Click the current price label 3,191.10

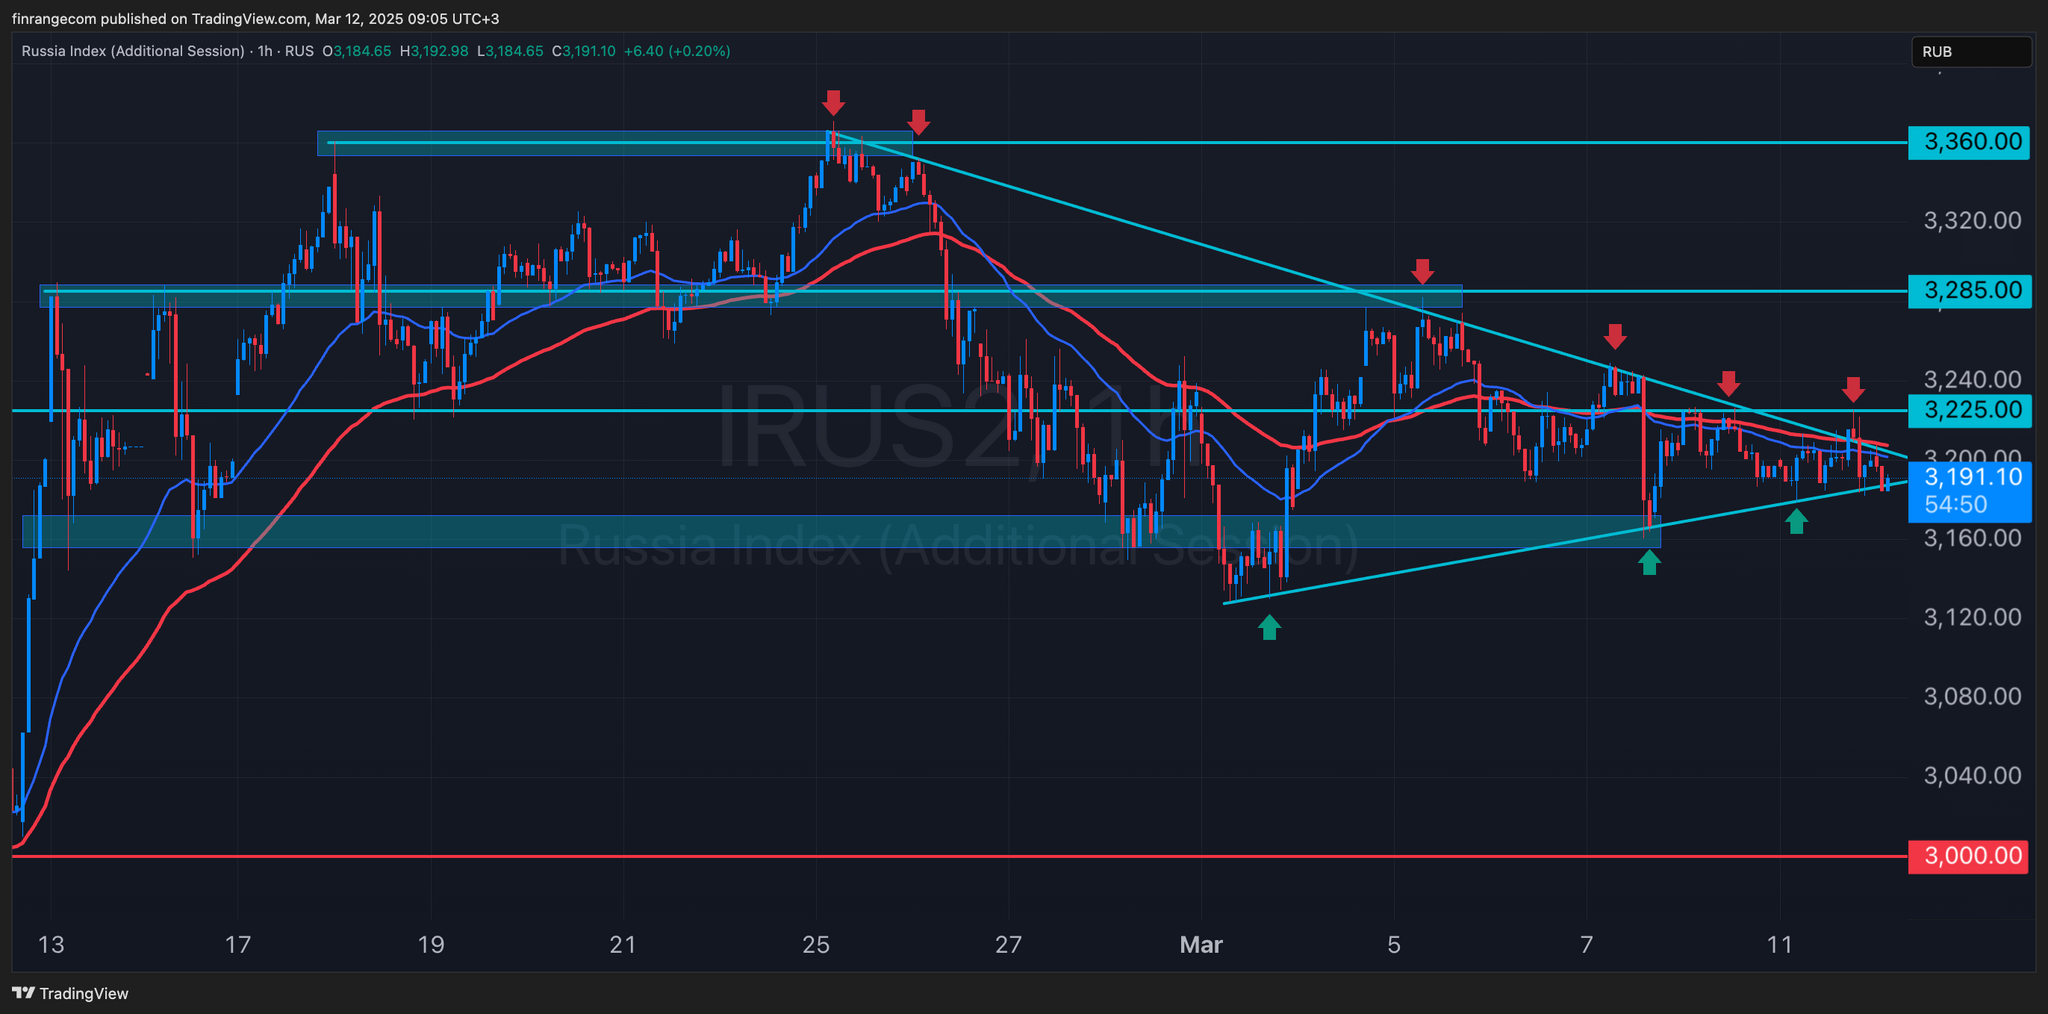pos(1969,478)
